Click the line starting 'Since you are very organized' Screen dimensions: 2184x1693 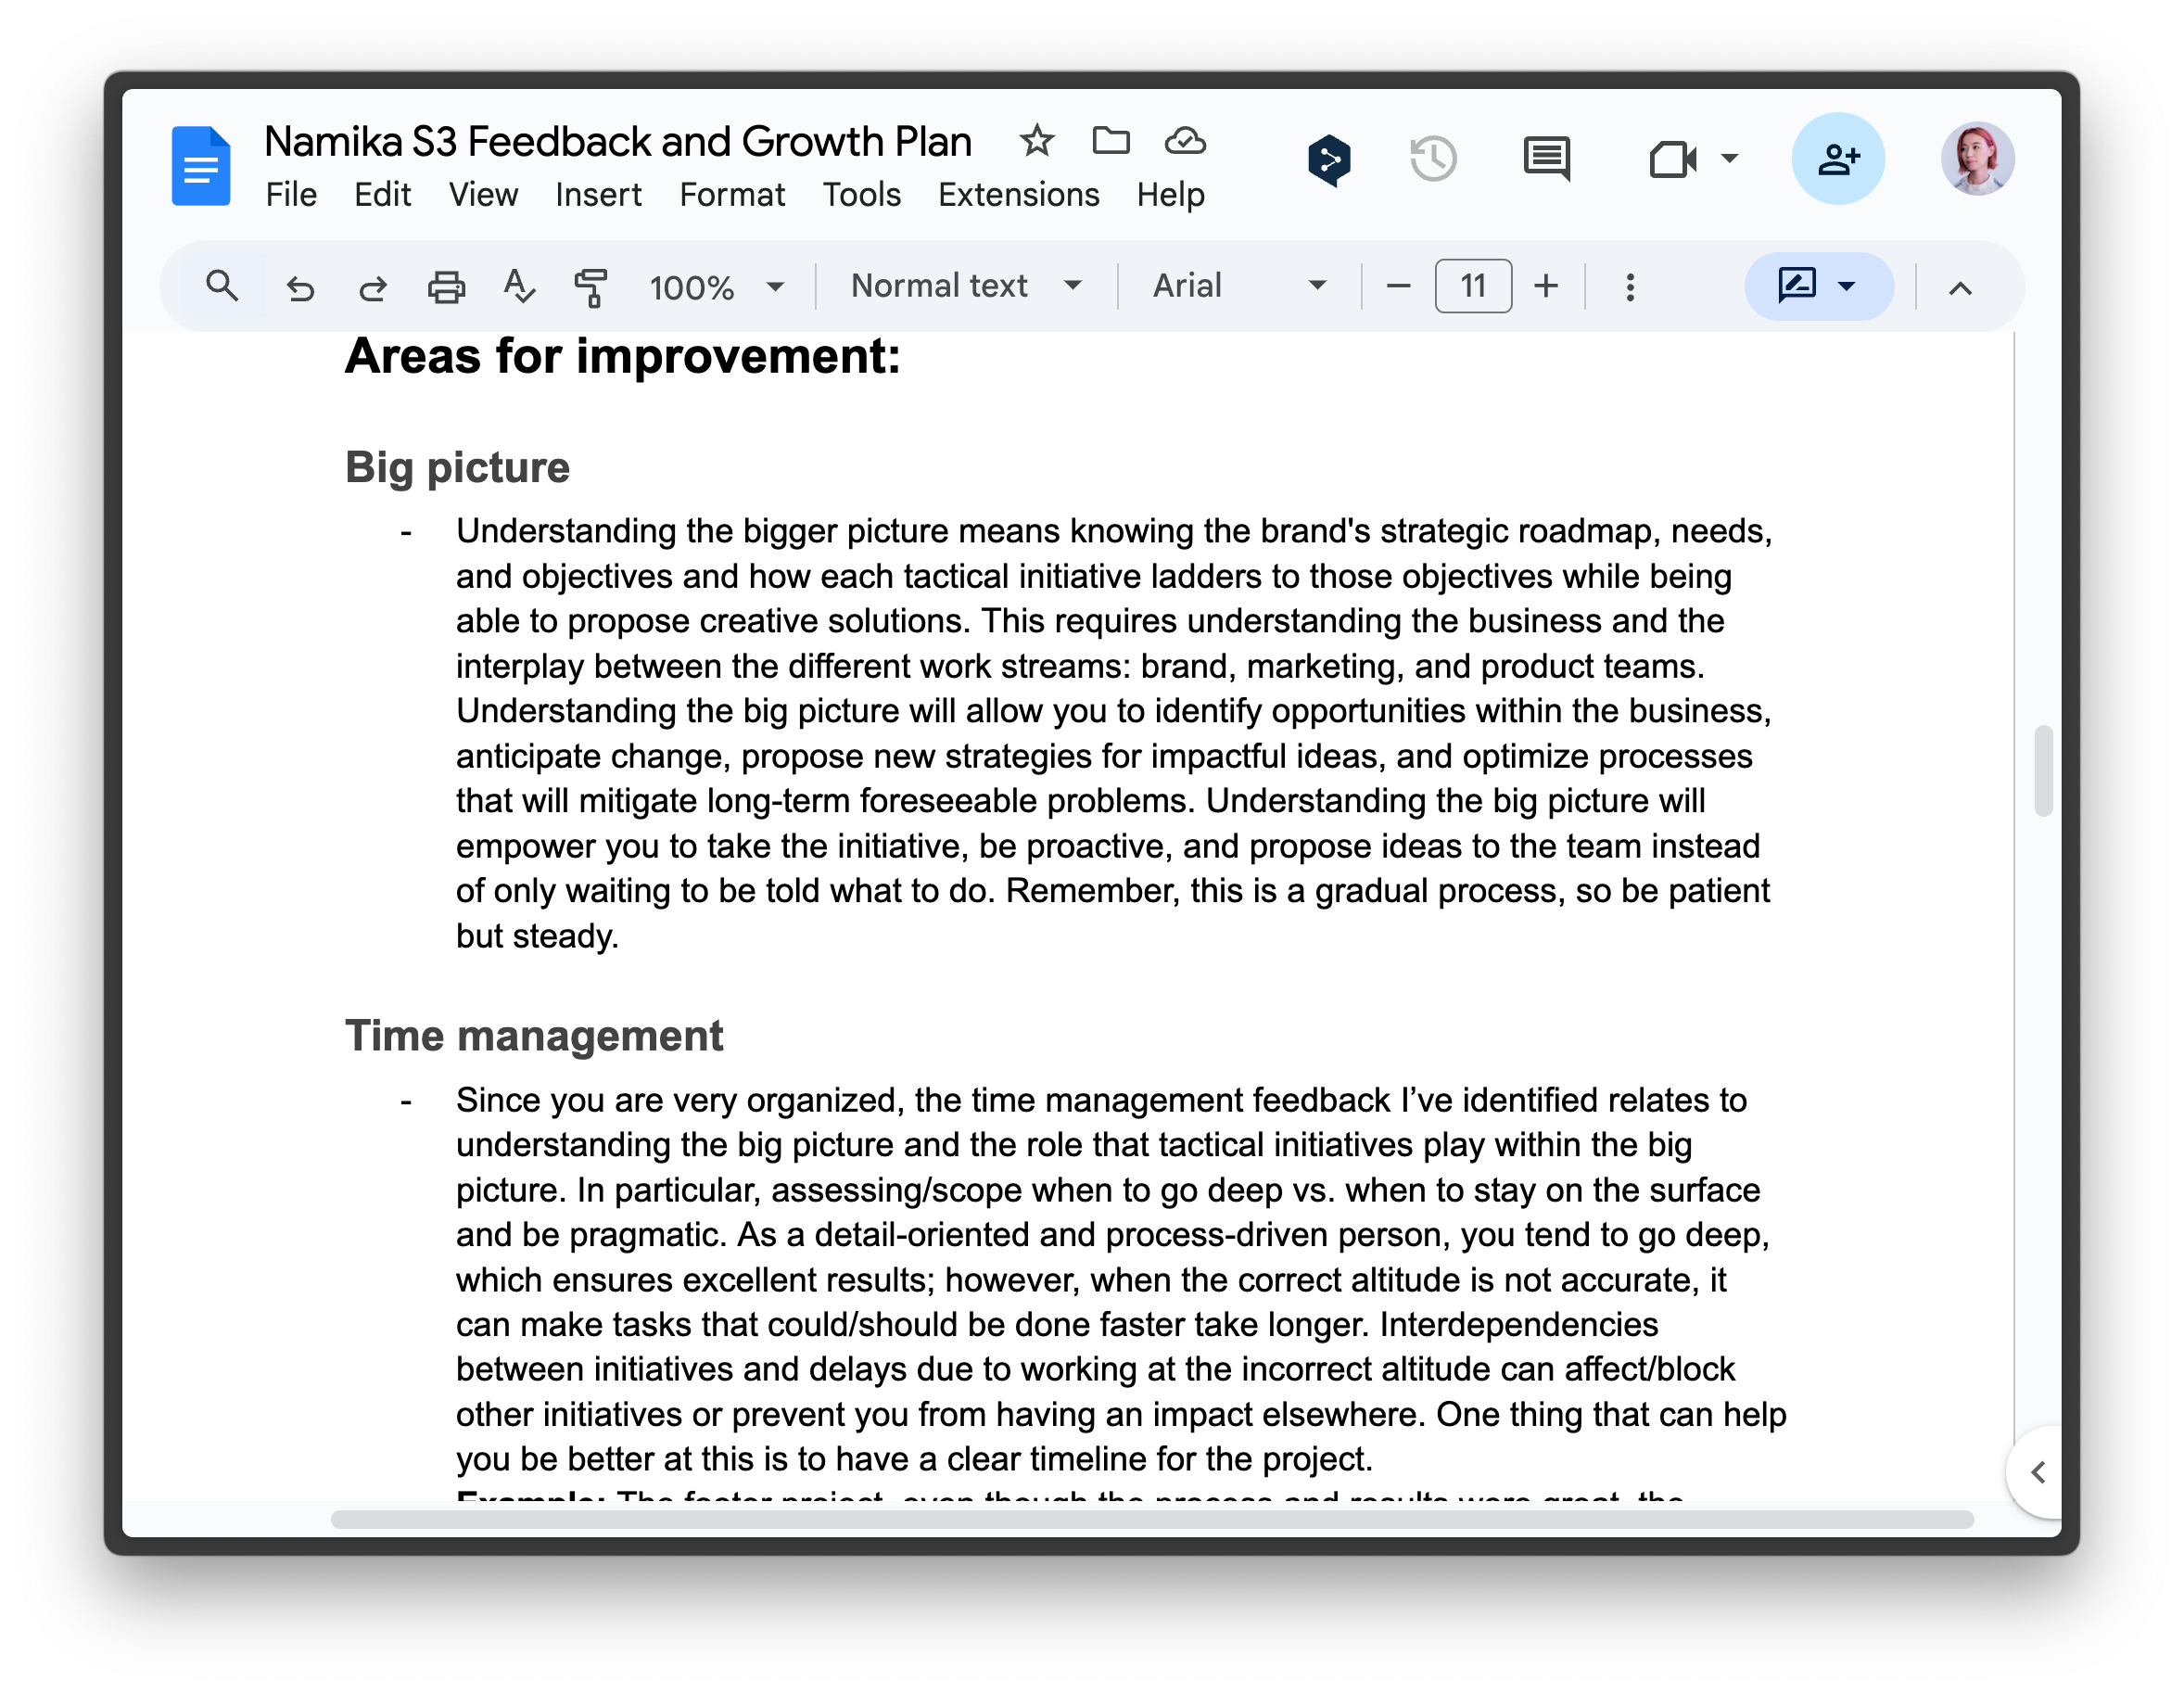1101,1100
